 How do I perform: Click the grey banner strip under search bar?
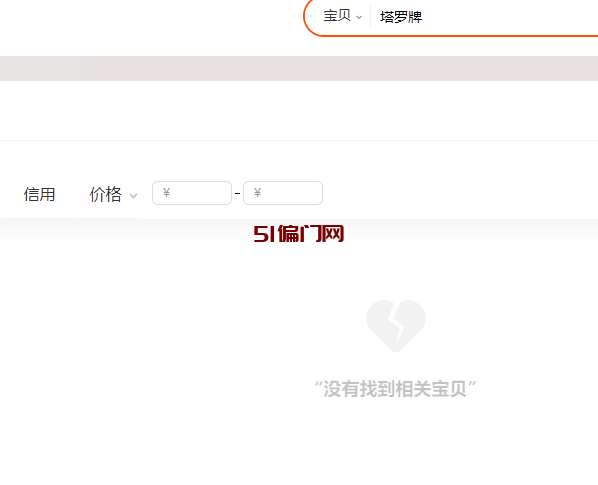tap(299, 69)
